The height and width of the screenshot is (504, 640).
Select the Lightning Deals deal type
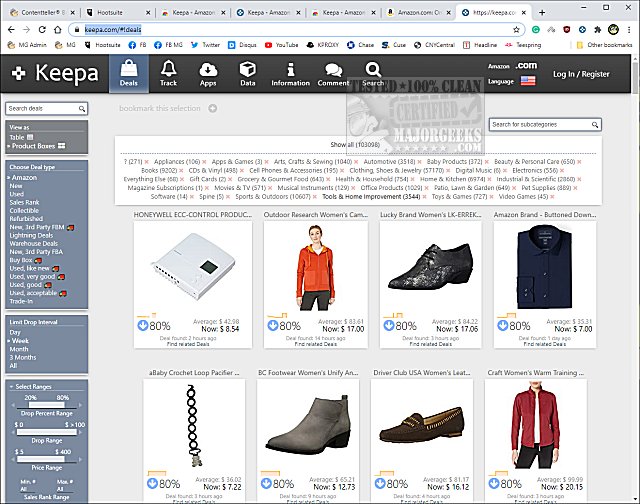tap(30, 233)
